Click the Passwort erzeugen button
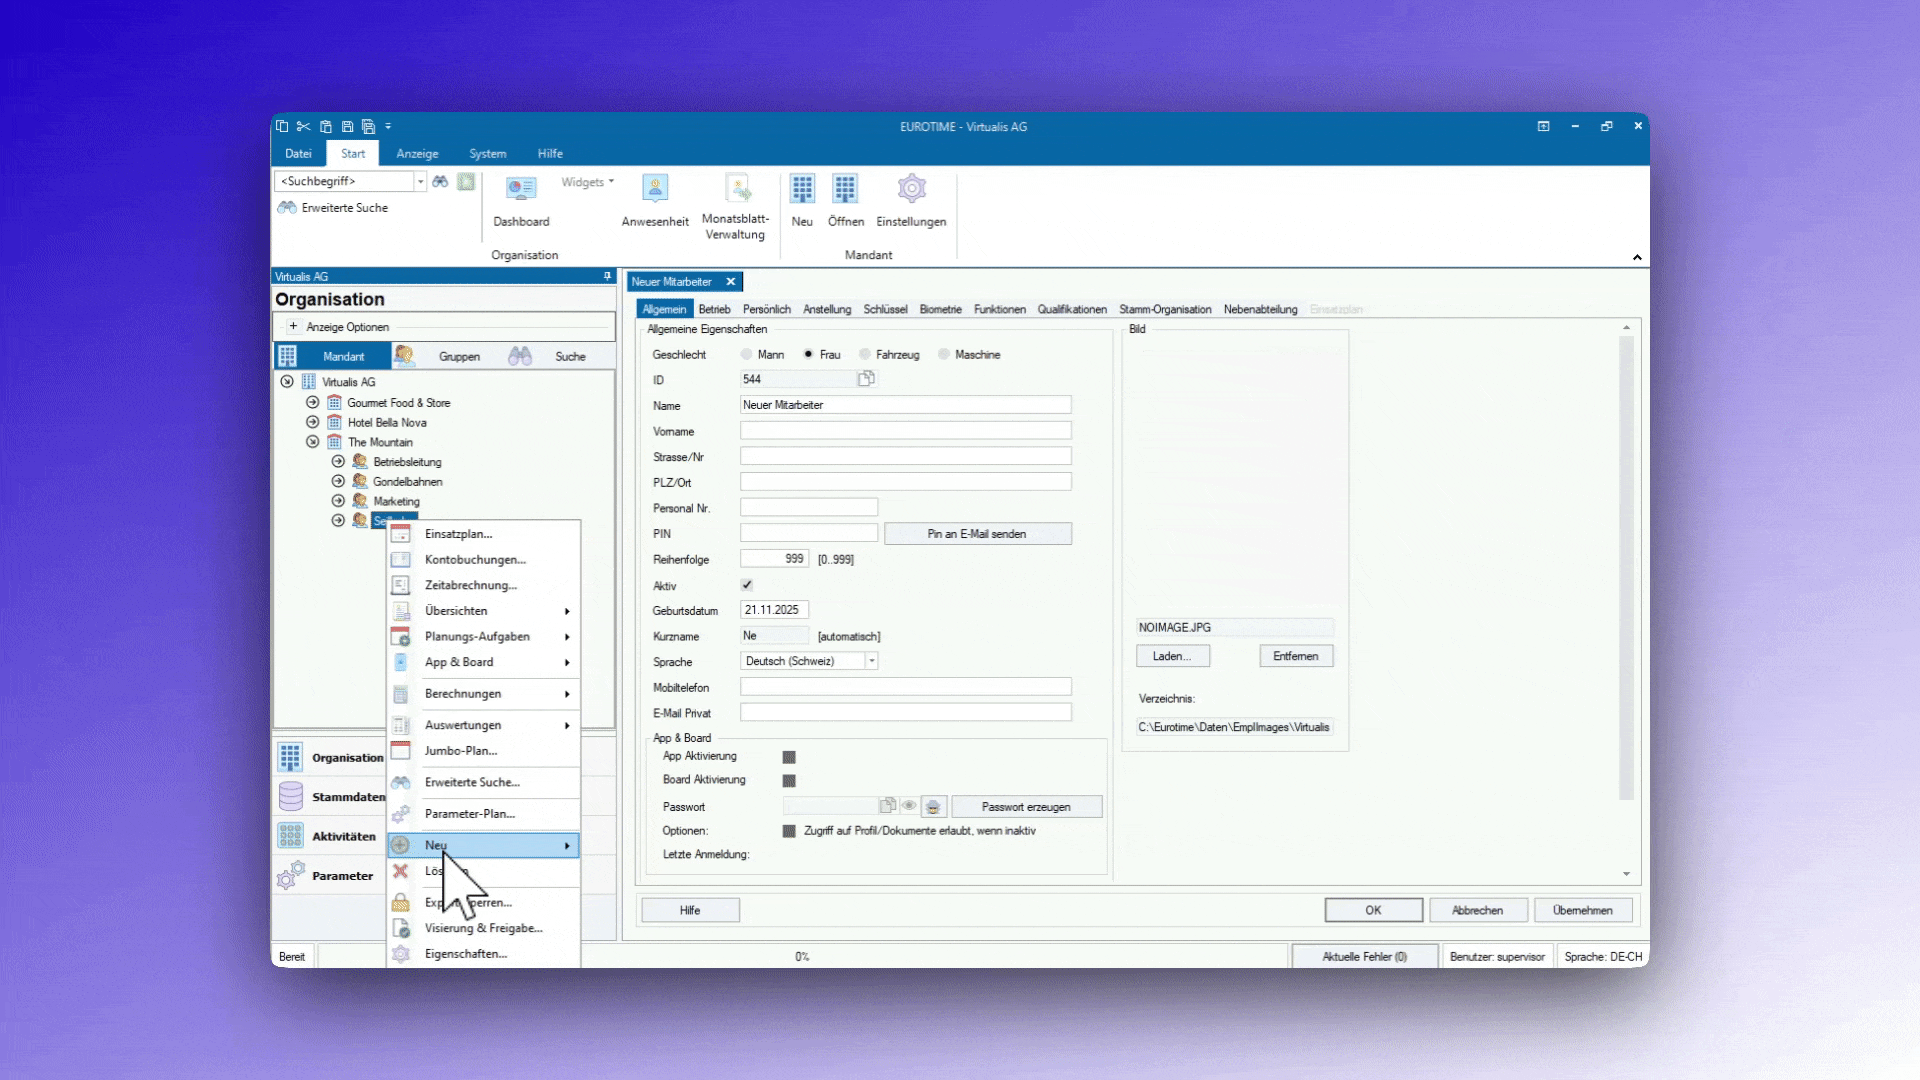Screen dimensions: 1920x1080 coord(1025,807)
